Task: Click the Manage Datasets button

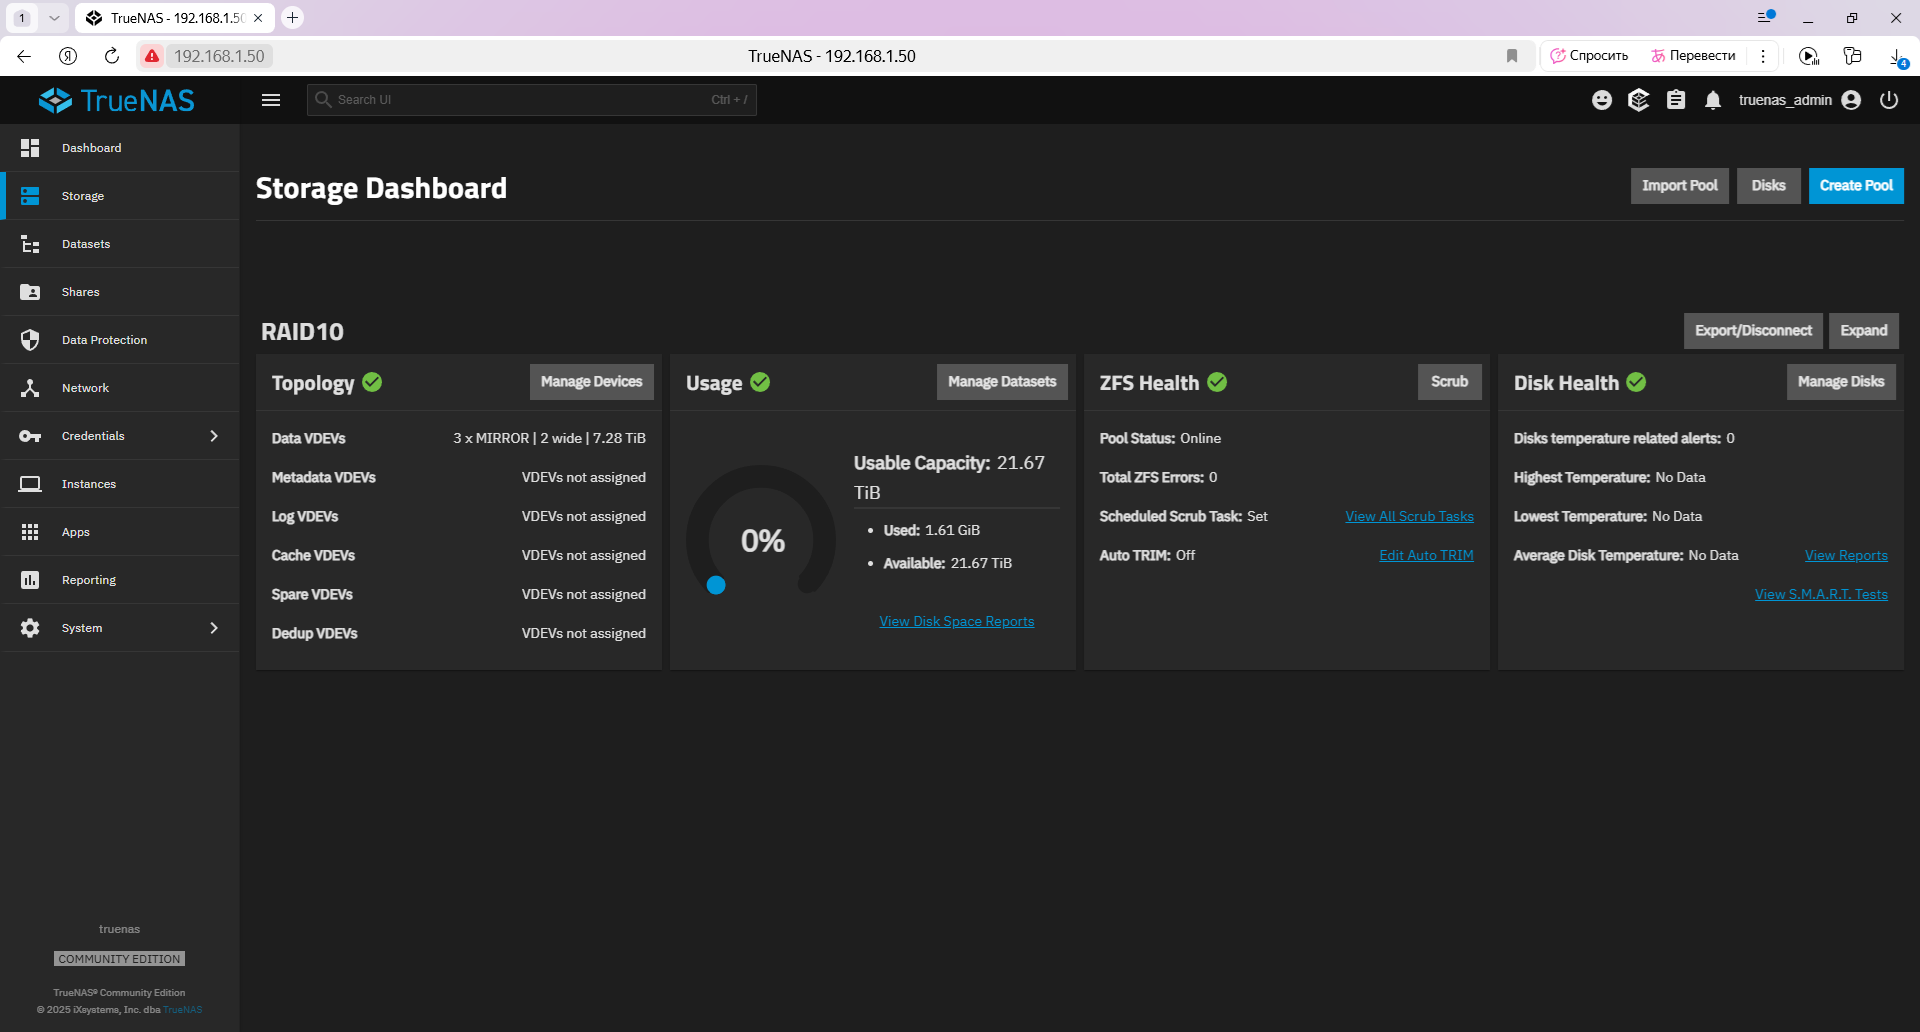Action: [x=1001, y=382]
